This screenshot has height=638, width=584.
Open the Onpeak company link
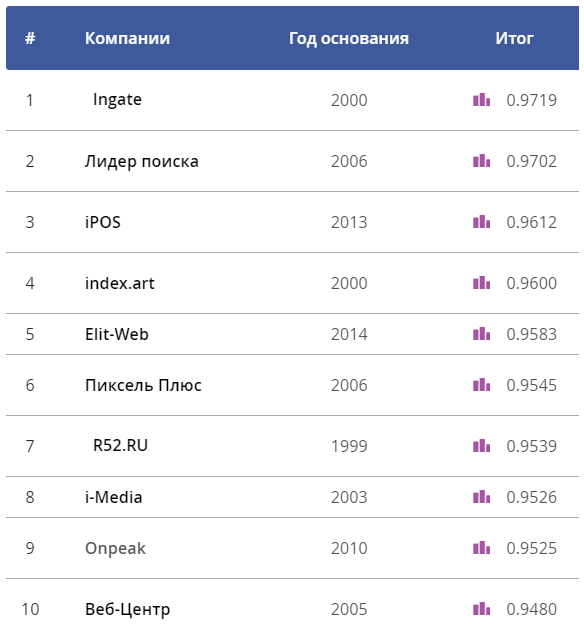(115, 549)
